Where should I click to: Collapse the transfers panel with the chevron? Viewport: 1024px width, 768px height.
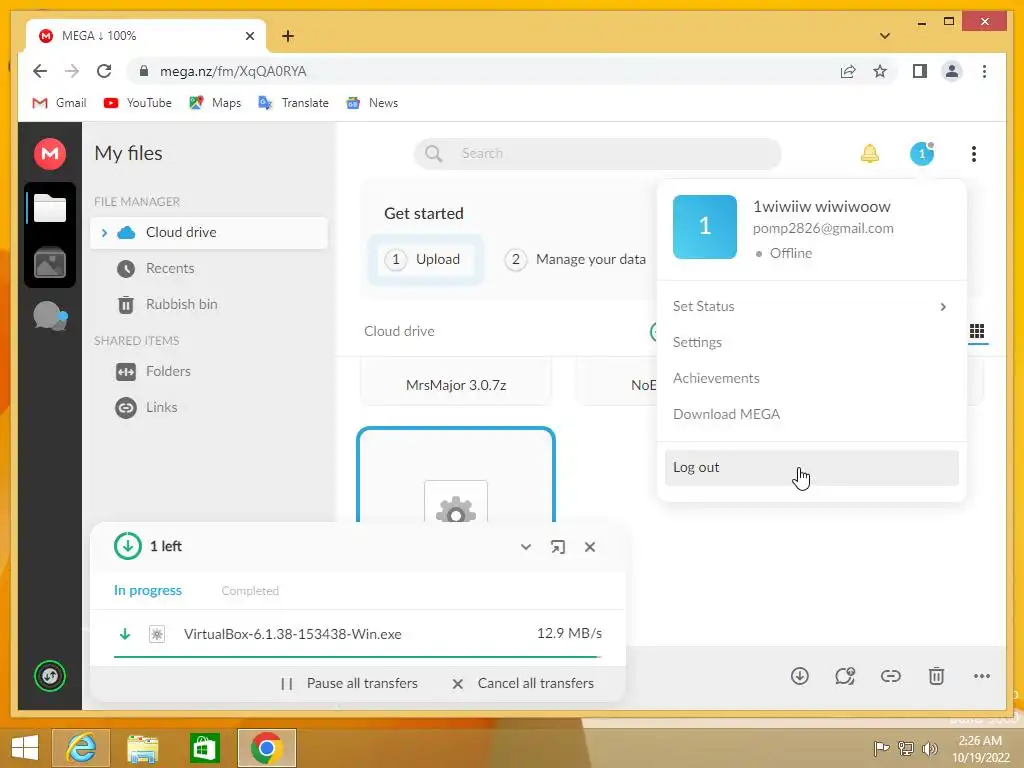[526, 547]
